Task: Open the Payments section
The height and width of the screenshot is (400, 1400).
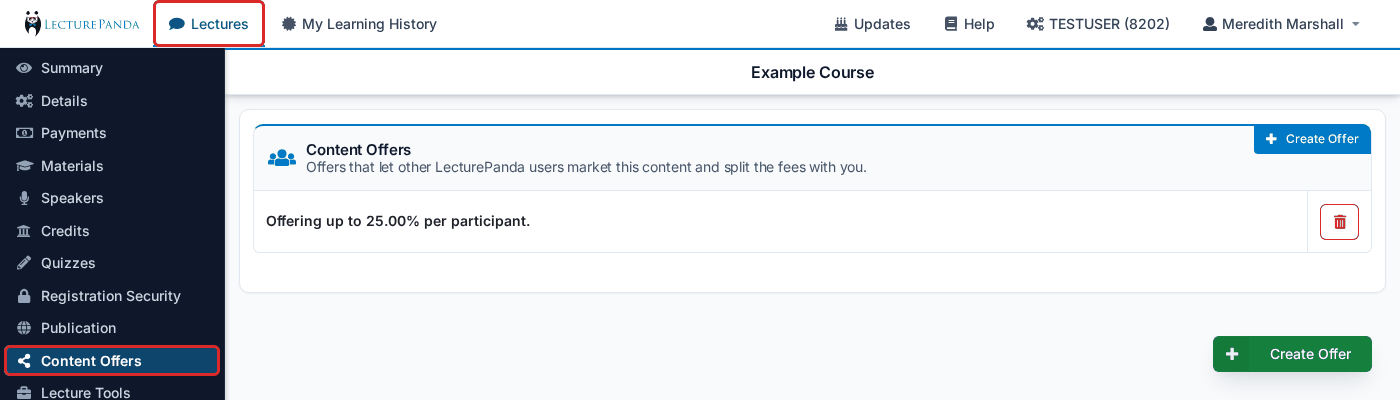Action: tap(112, 133)
